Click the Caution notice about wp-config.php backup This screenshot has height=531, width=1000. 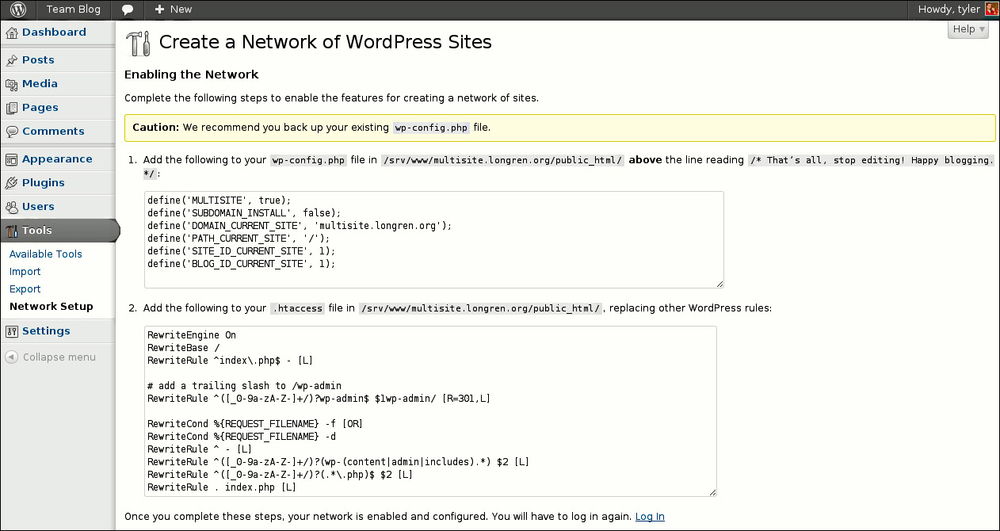560,127
